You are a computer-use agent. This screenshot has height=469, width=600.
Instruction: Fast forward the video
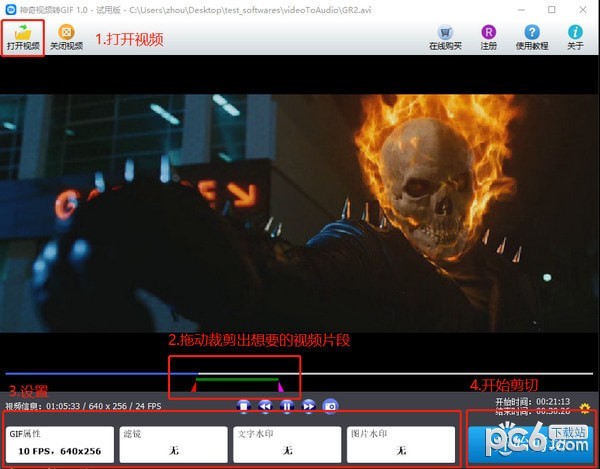(x=309, y=406)
